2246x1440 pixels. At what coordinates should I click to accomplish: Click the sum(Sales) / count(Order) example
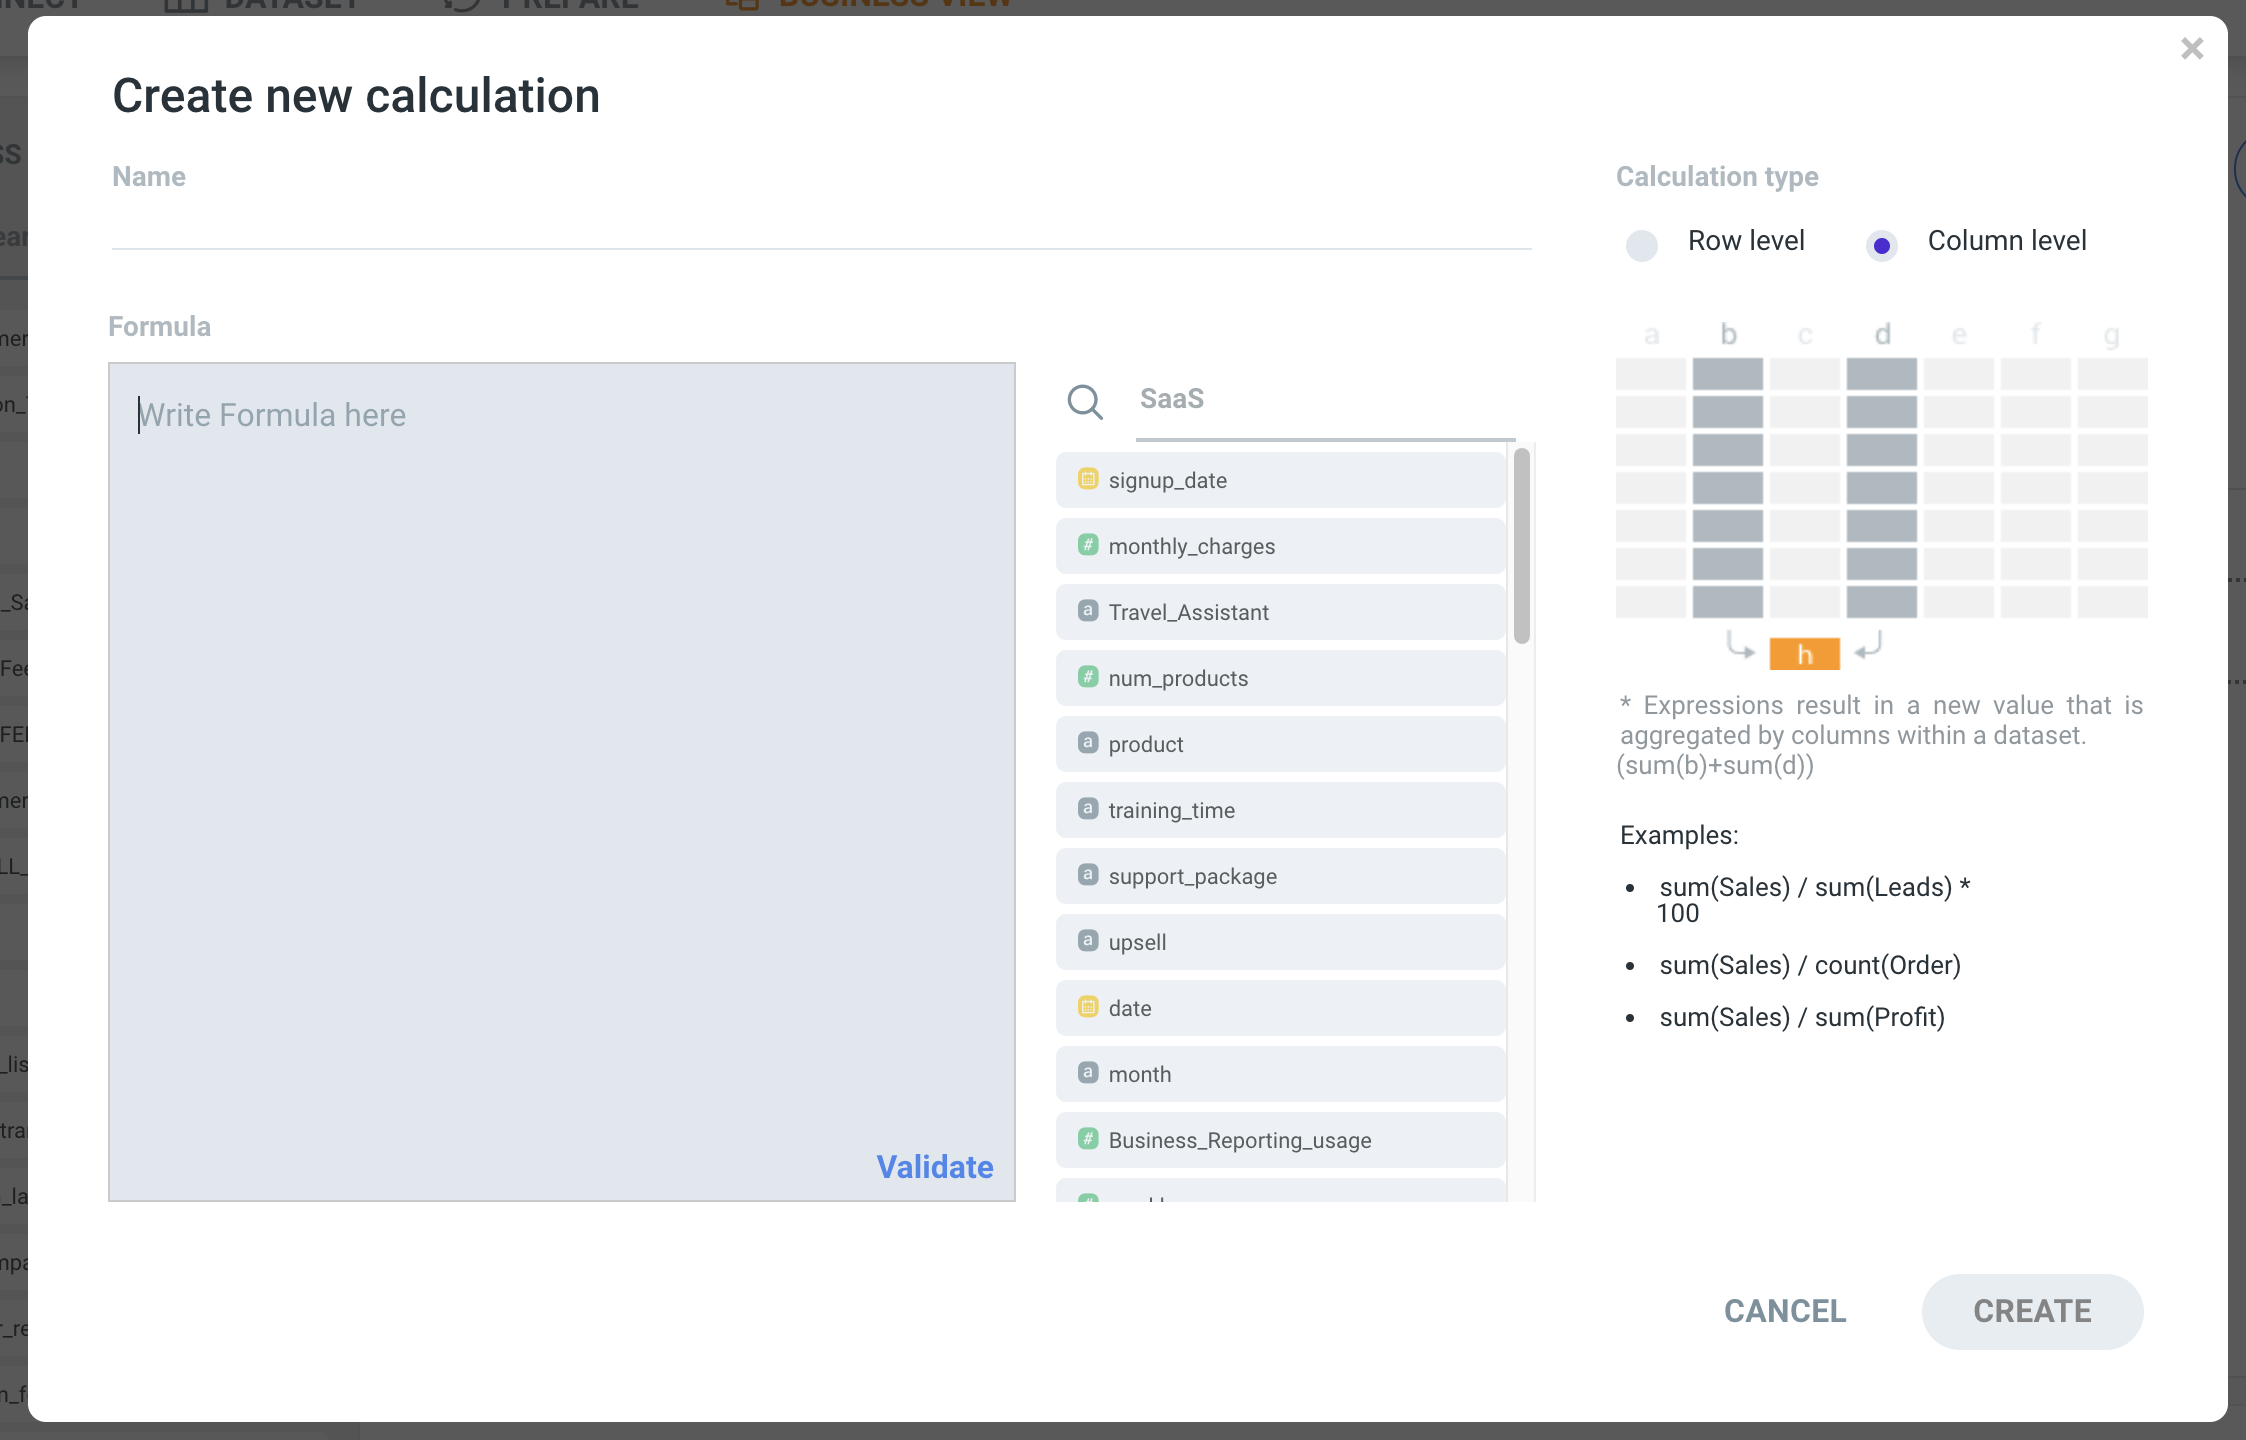[x=1810, y=965]
